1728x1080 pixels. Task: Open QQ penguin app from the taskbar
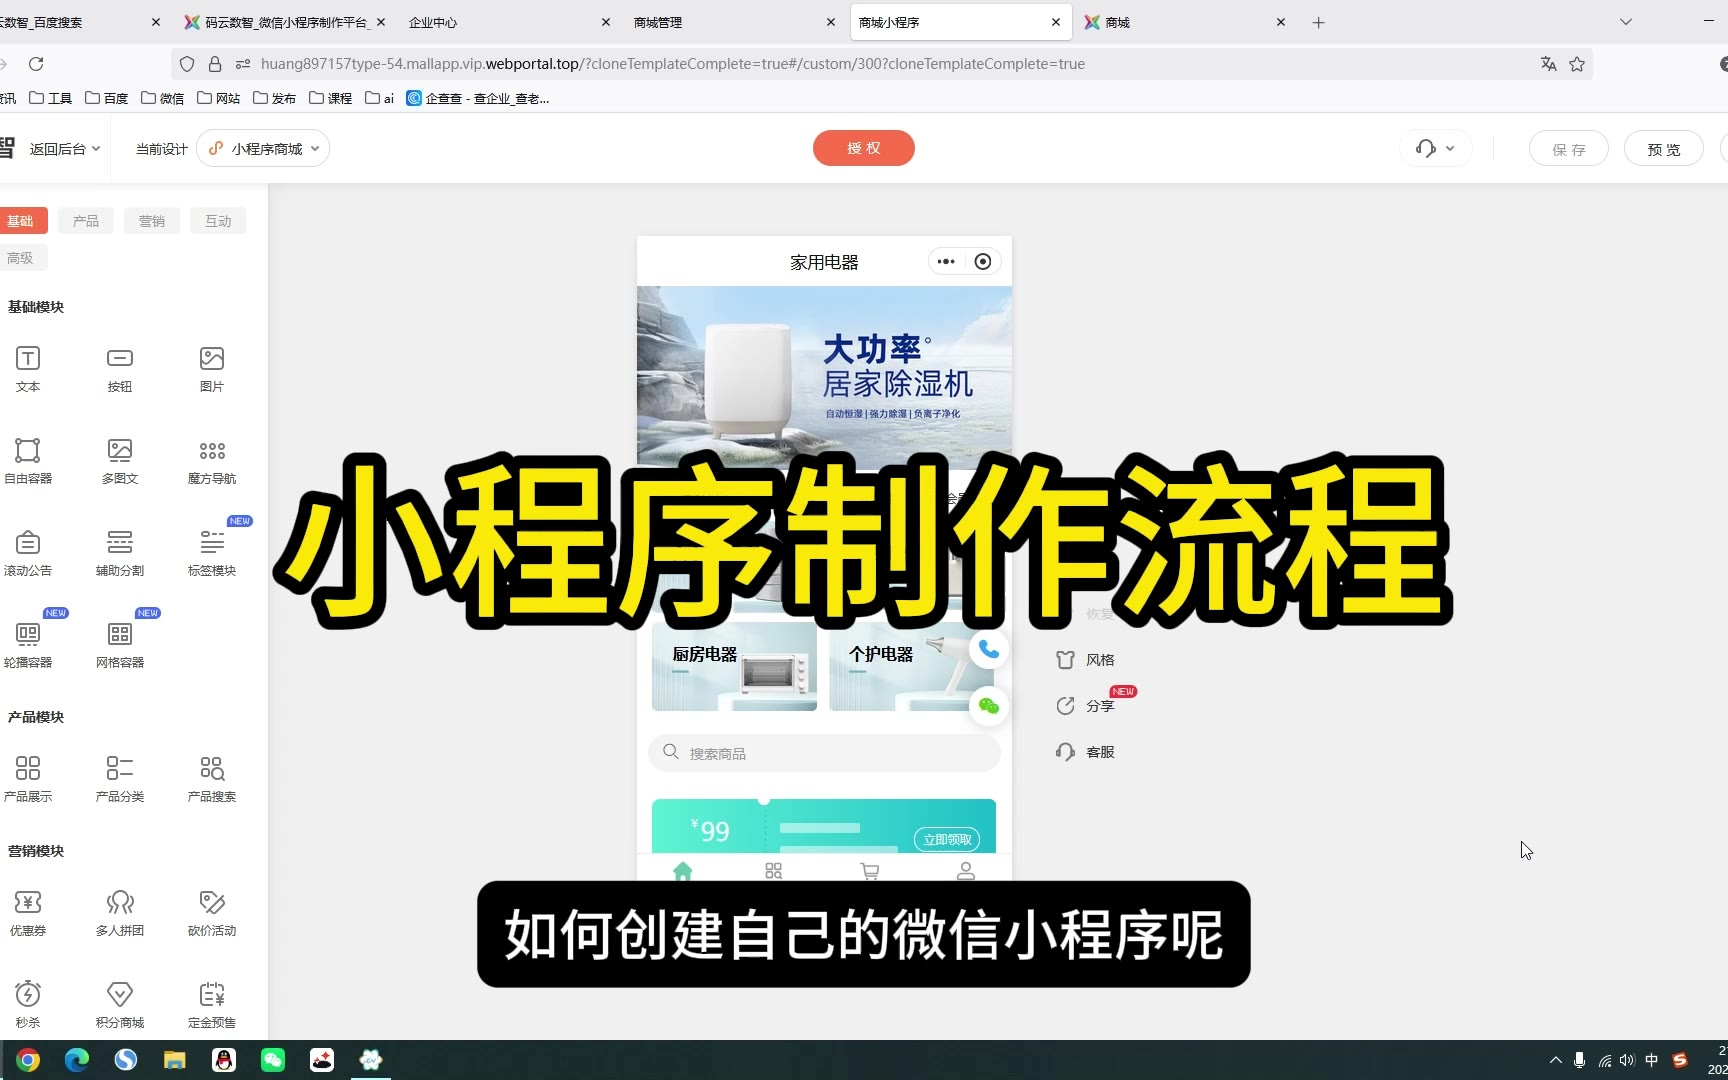coord(224,1060)
